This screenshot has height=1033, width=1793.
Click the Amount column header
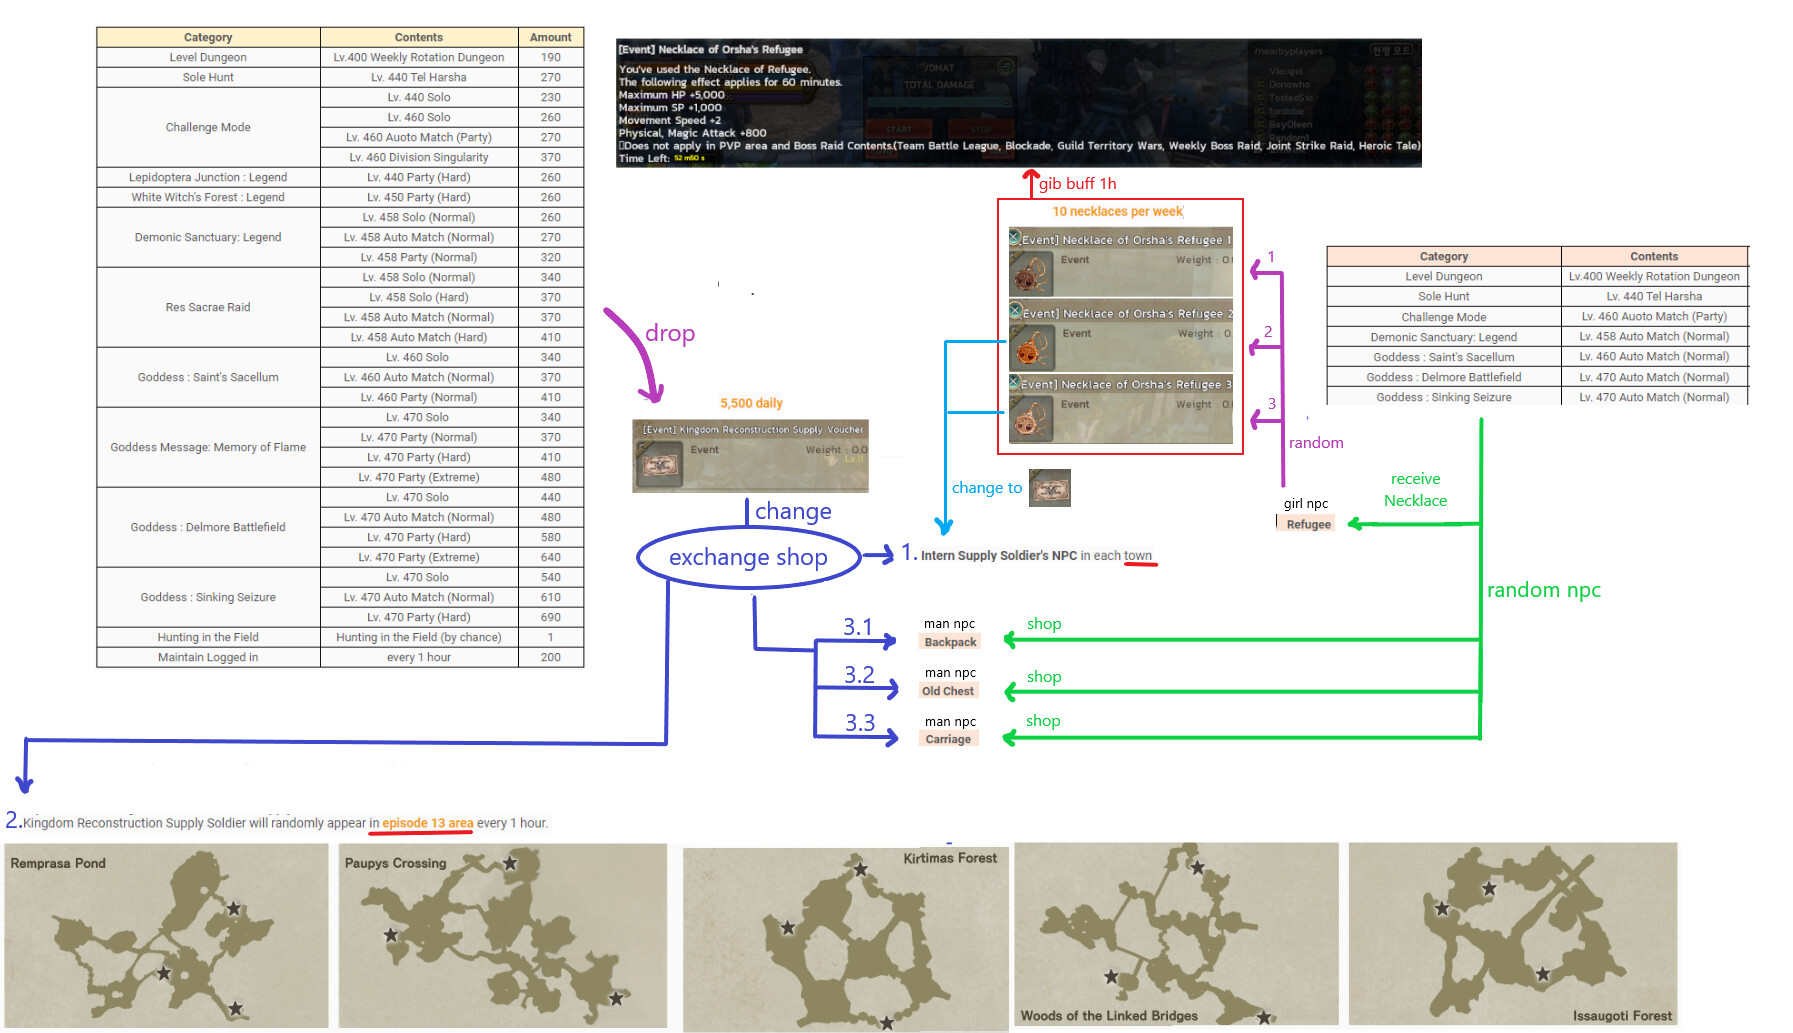click(x=550, y=37)
